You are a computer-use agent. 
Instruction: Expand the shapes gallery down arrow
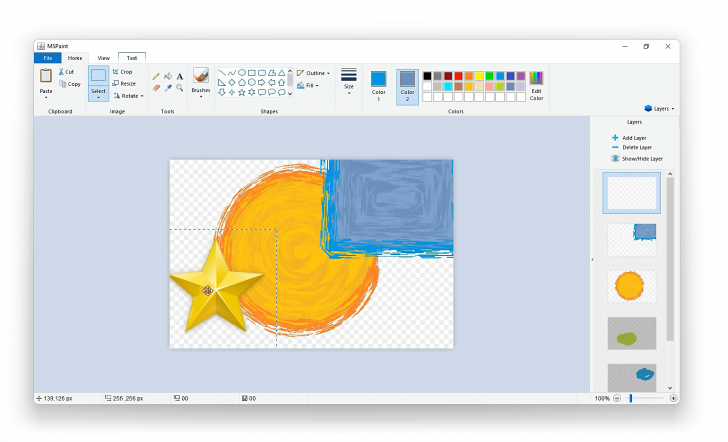pyautogui.click(x=290, y=93)
